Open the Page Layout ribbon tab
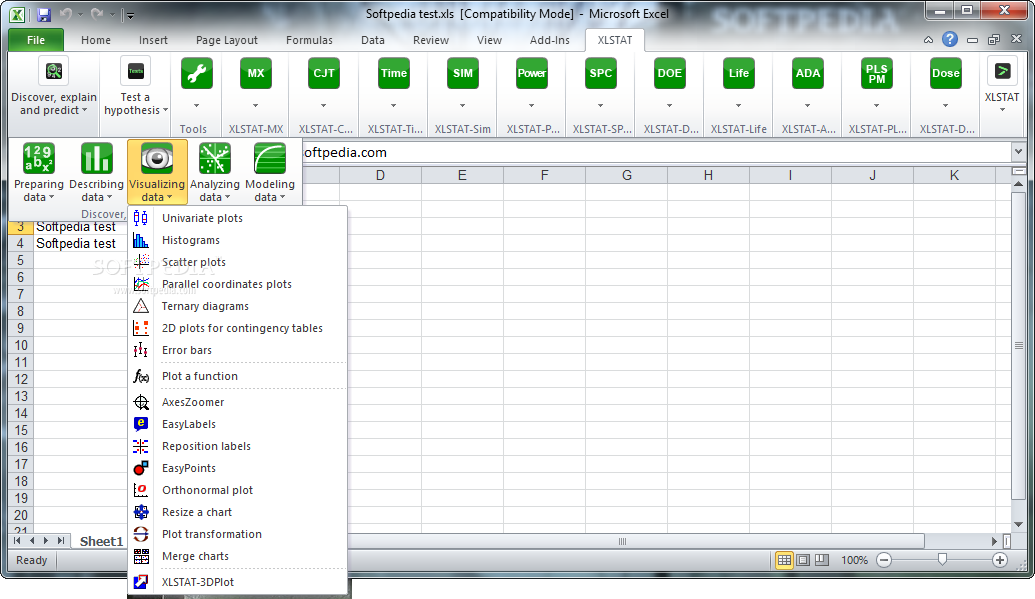Viewport: 1035px width, 599px height. click(x=226, y=40)
